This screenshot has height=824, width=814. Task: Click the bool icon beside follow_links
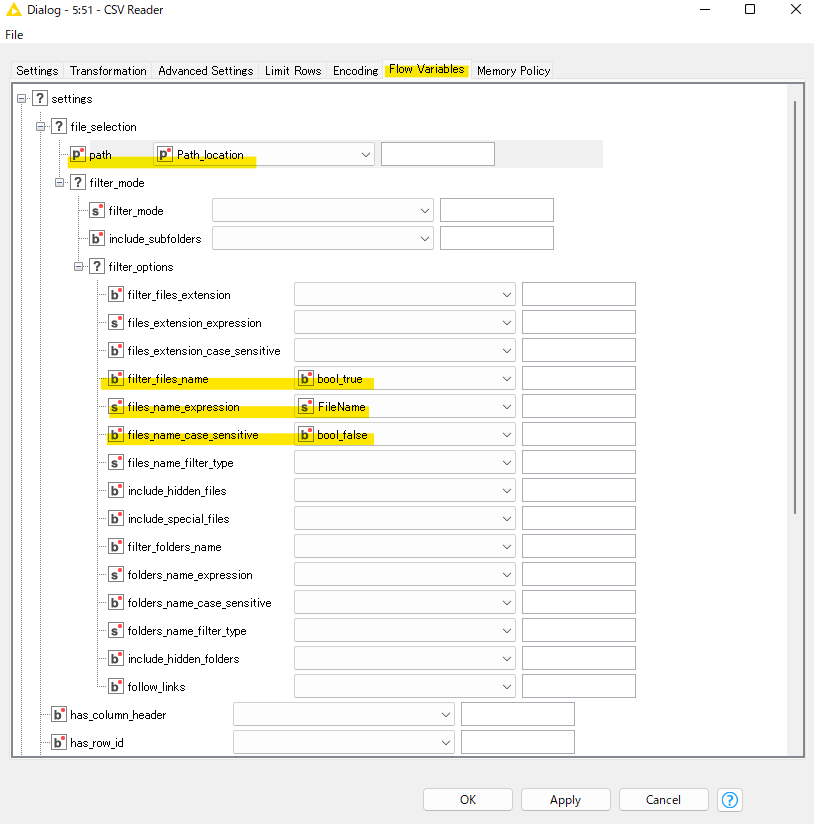pos(115,686)
